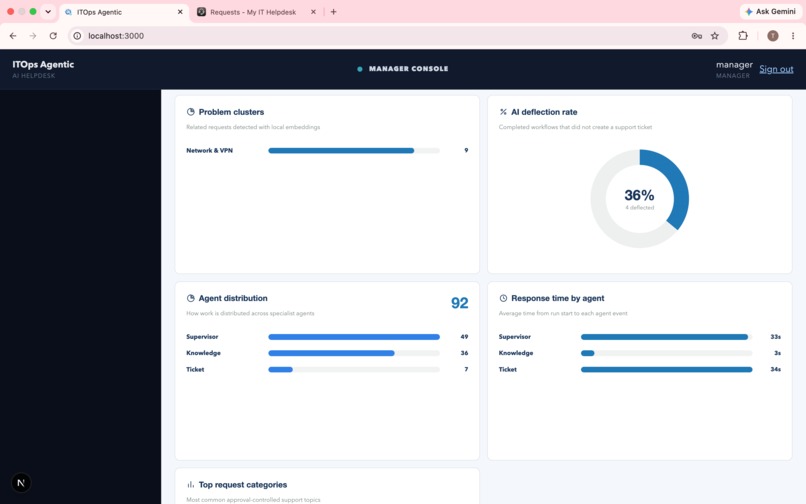Click the Sign out link

pos(776,69)
